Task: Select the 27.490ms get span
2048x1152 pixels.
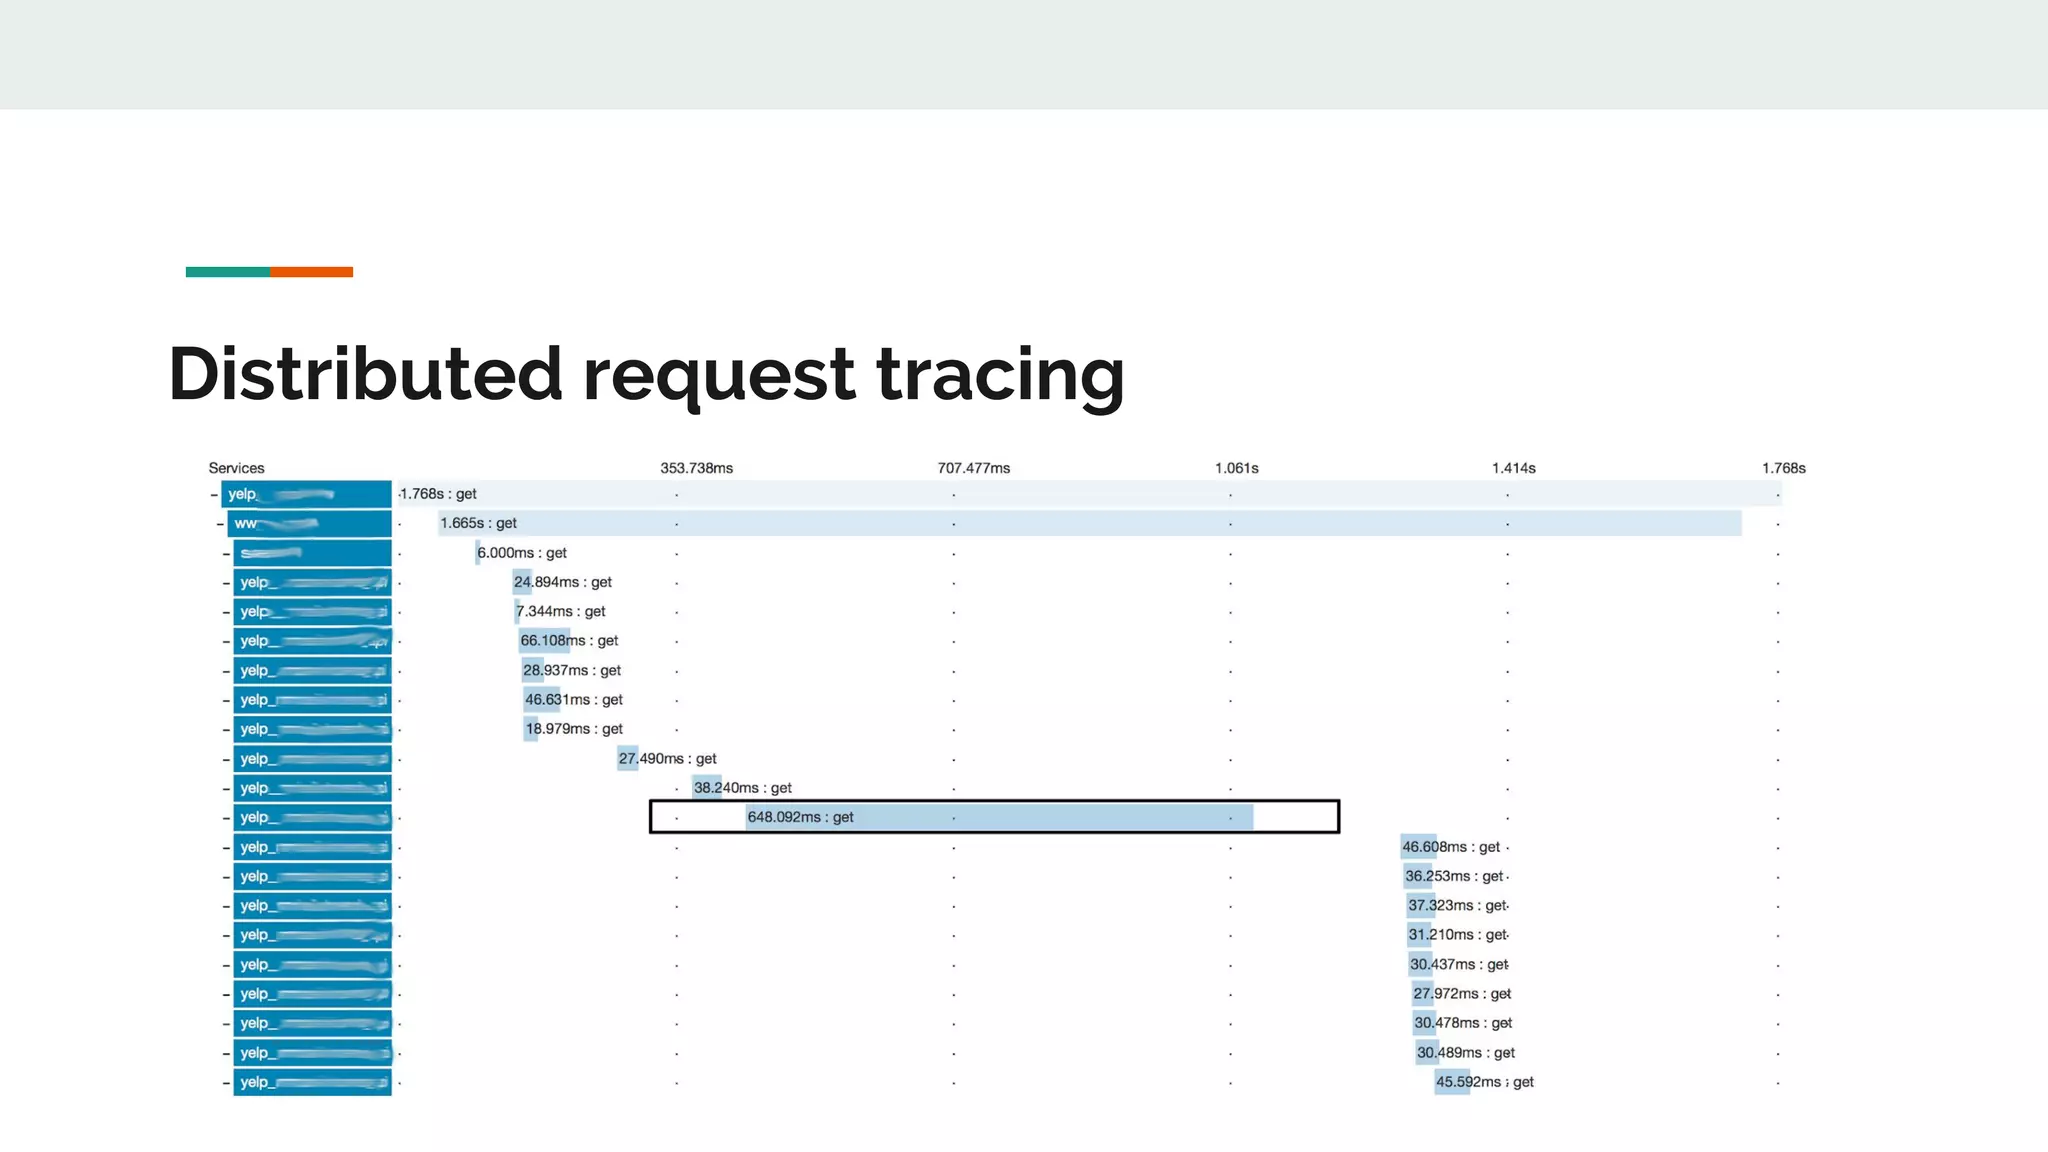Action: point(628,759)
